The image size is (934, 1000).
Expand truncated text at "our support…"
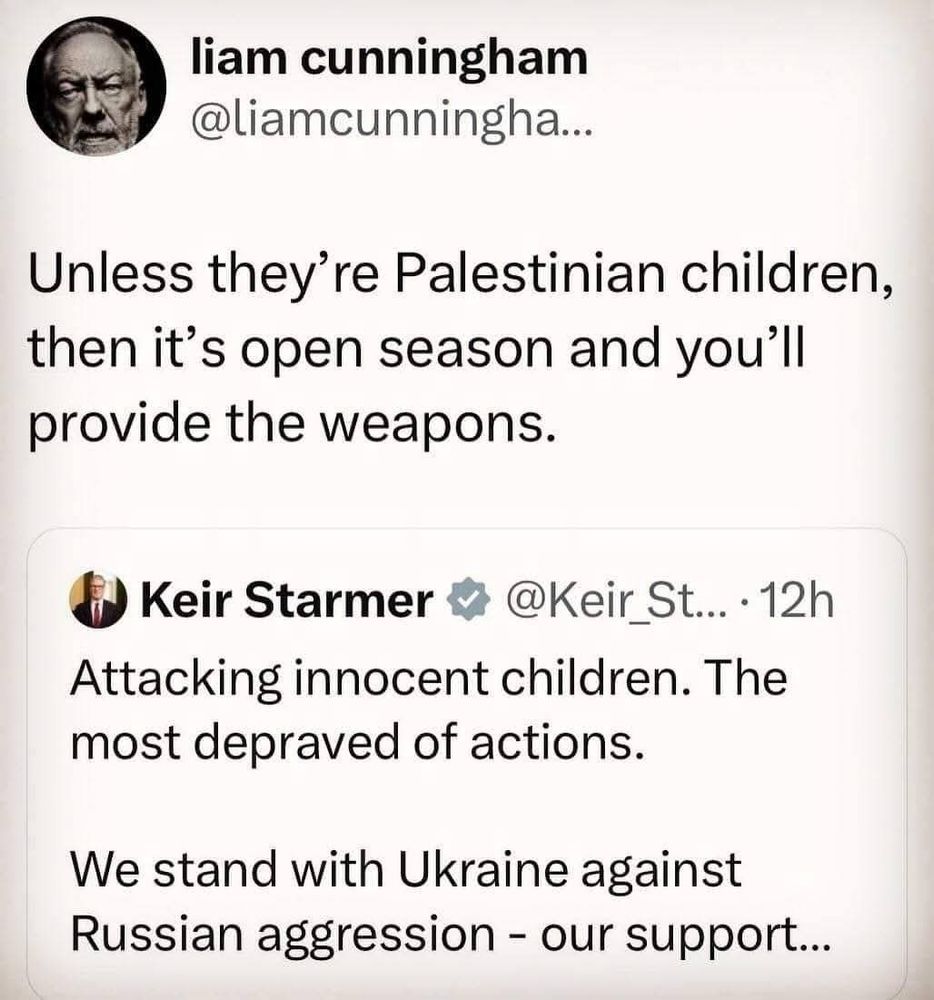click(x=685, y=936)
